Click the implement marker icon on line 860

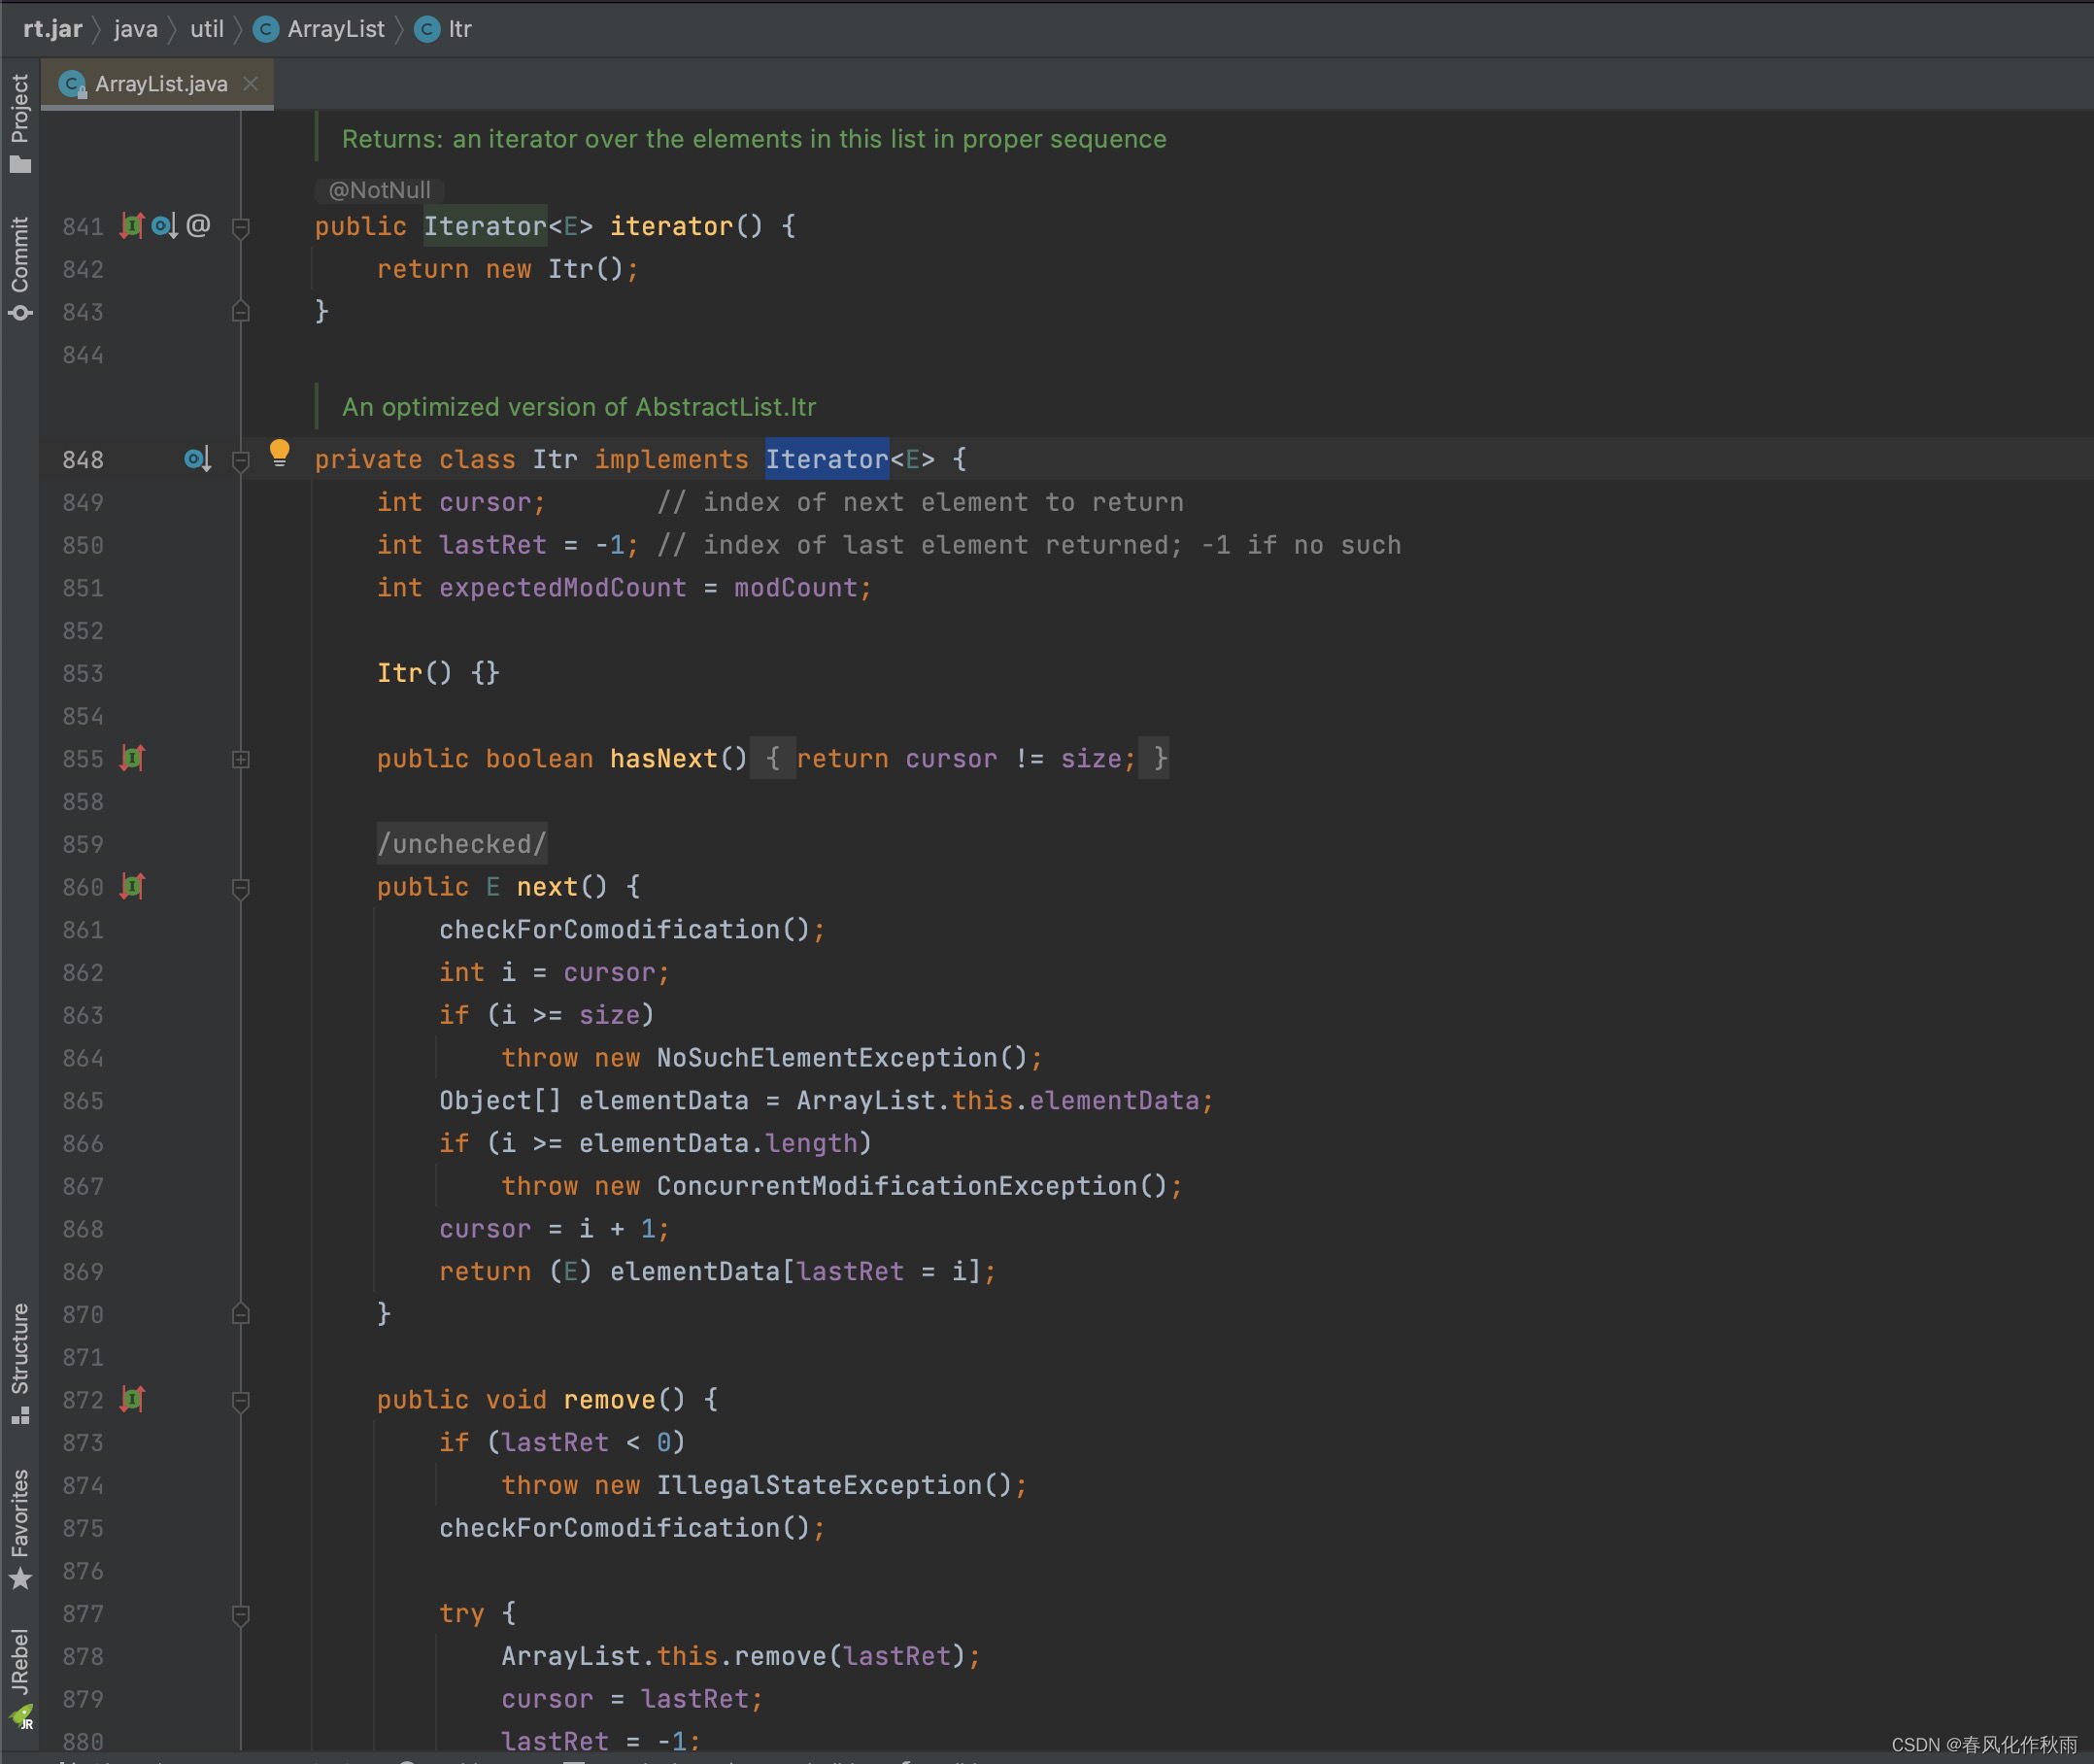131,887
